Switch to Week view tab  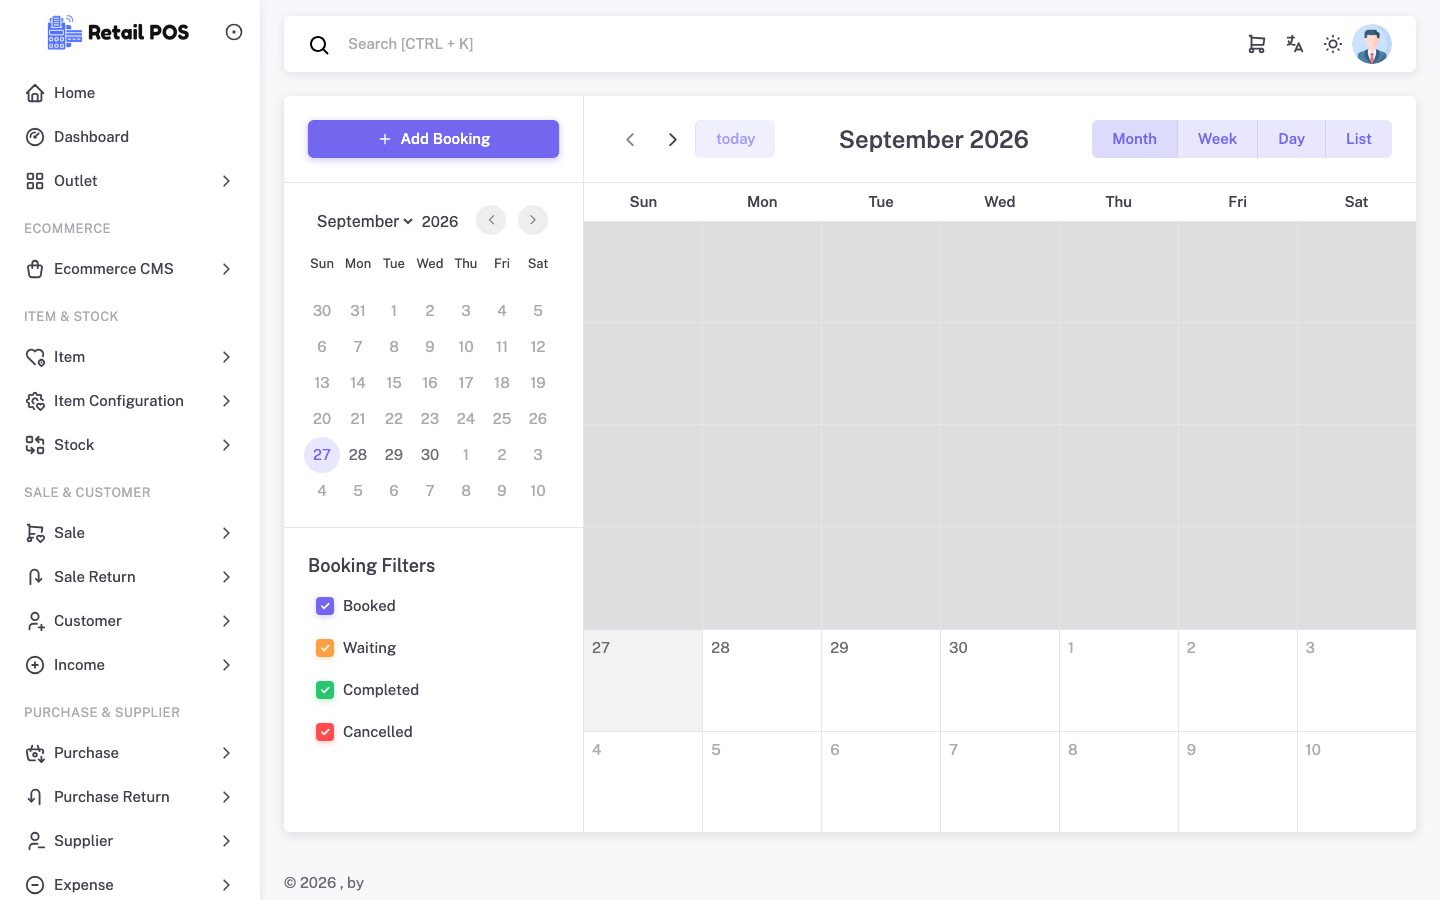(x=1217, y=139)
